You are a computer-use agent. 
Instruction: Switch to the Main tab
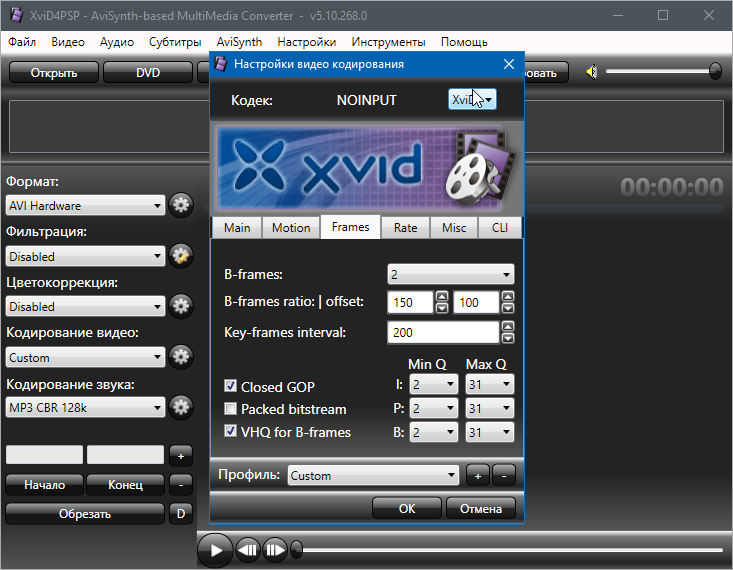tap(237, 228)
